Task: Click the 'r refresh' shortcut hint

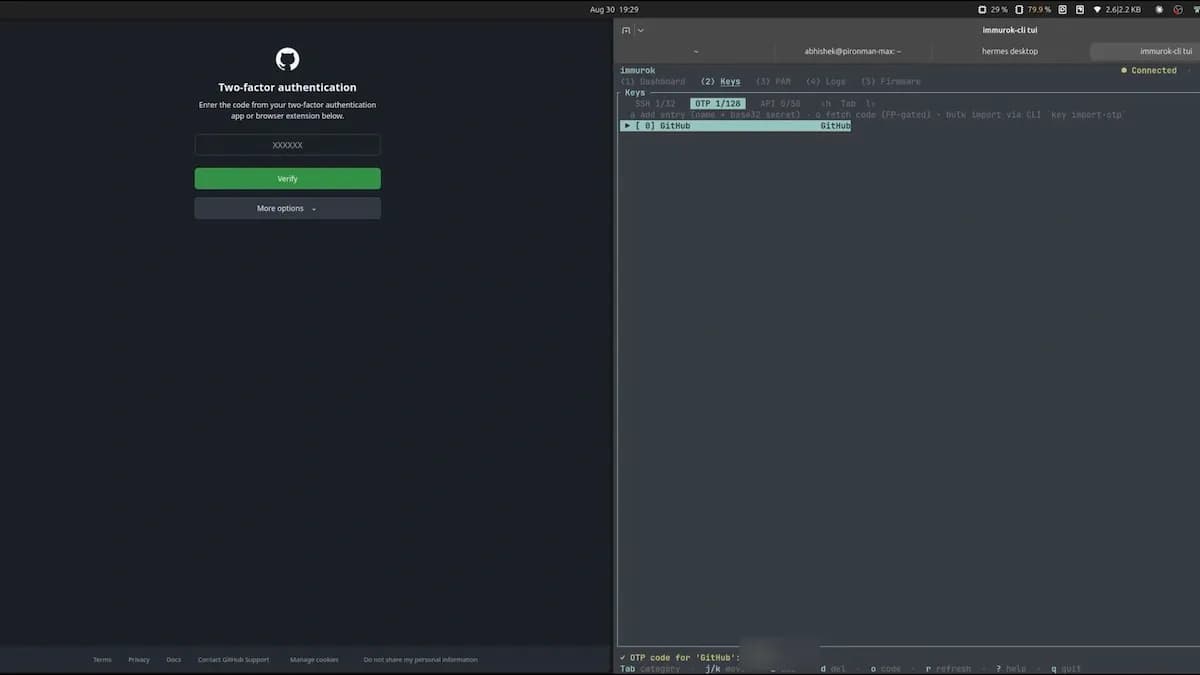Action: point(948,668)
